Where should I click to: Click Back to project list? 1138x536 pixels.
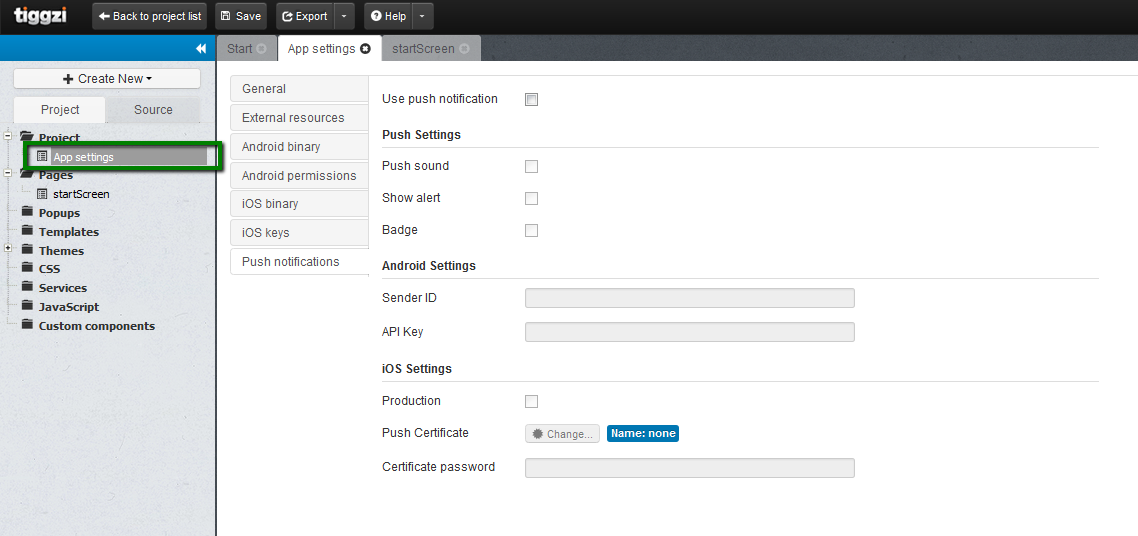click(x=150, y=16)
